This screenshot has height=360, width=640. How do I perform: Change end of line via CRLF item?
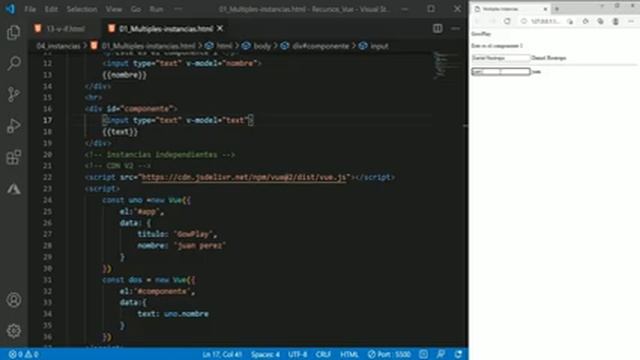[323, 354]
